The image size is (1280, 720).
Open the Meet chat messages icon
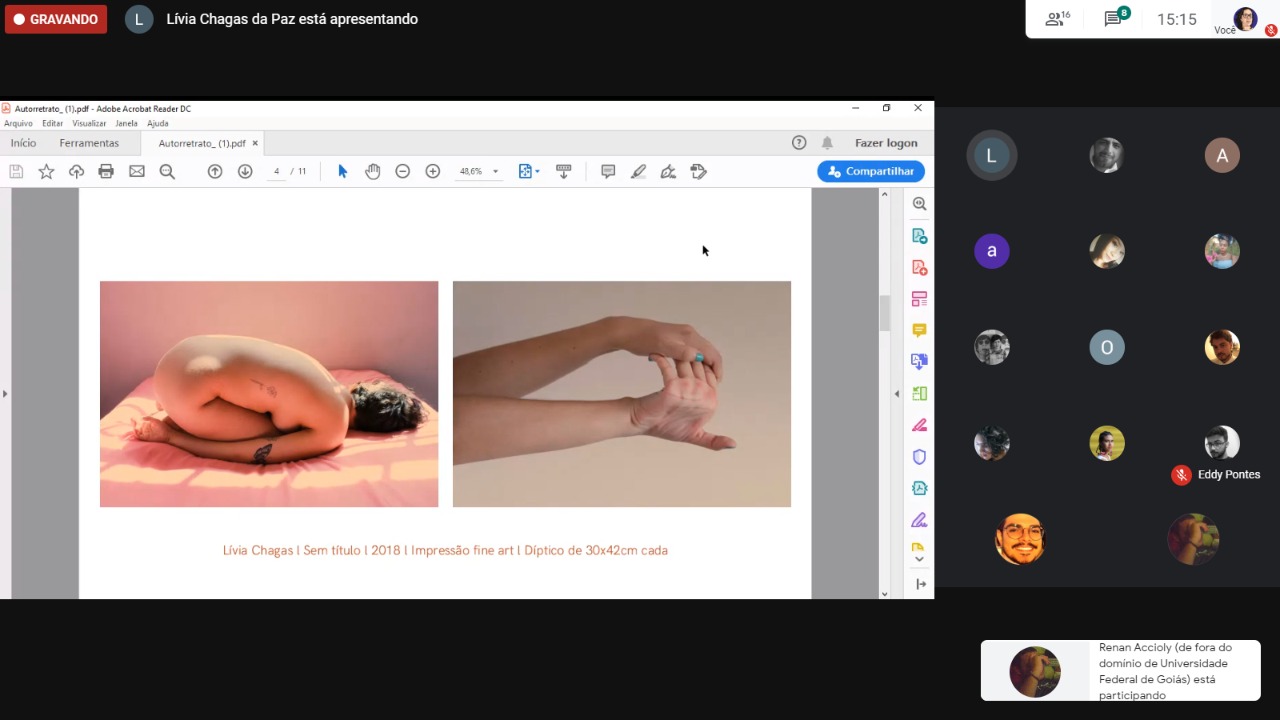pyautogui.click(x=1113, y=19)
